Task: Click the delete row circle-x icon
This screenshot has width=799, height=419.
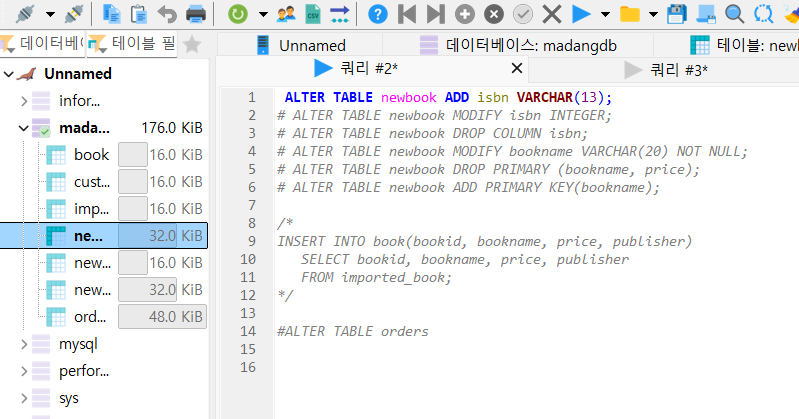Action: point(493,14)
